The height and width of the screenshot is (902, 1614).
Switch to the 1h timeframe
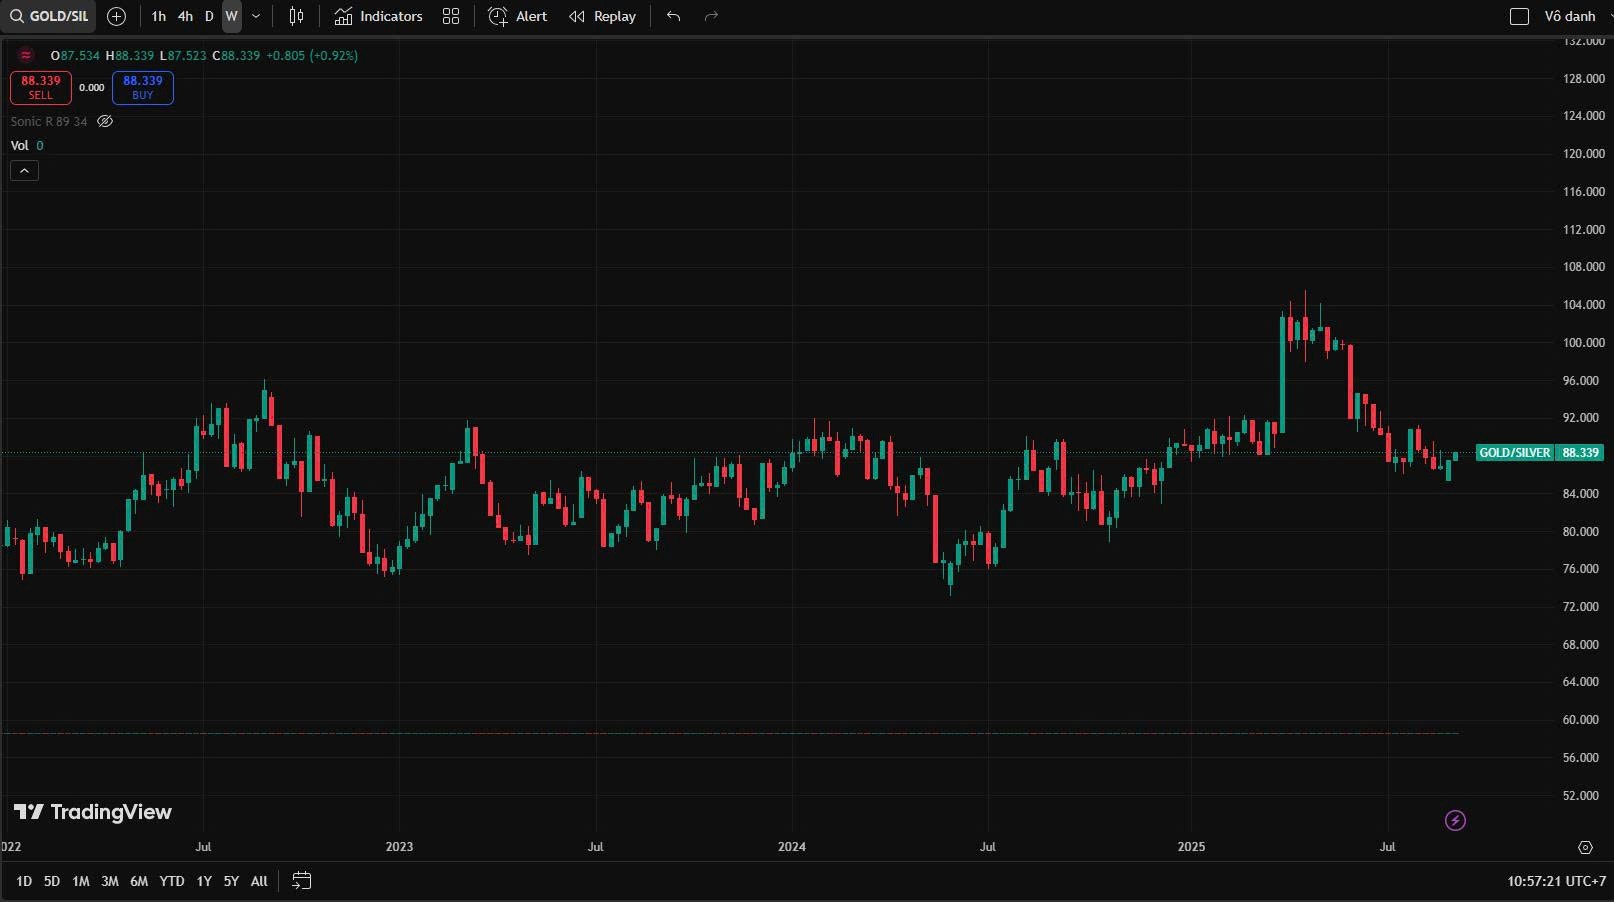pyautogui.click(x=159, y=16)
